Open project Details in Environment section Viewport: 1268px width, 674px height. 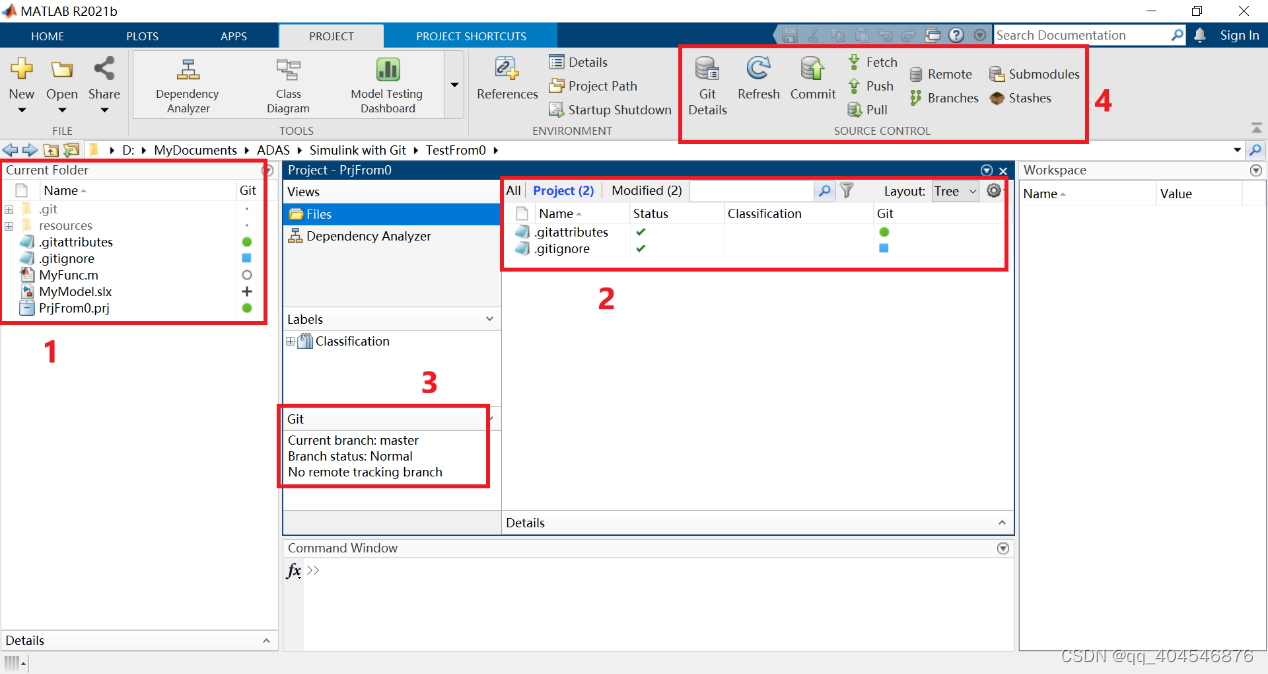pos(578,62)
